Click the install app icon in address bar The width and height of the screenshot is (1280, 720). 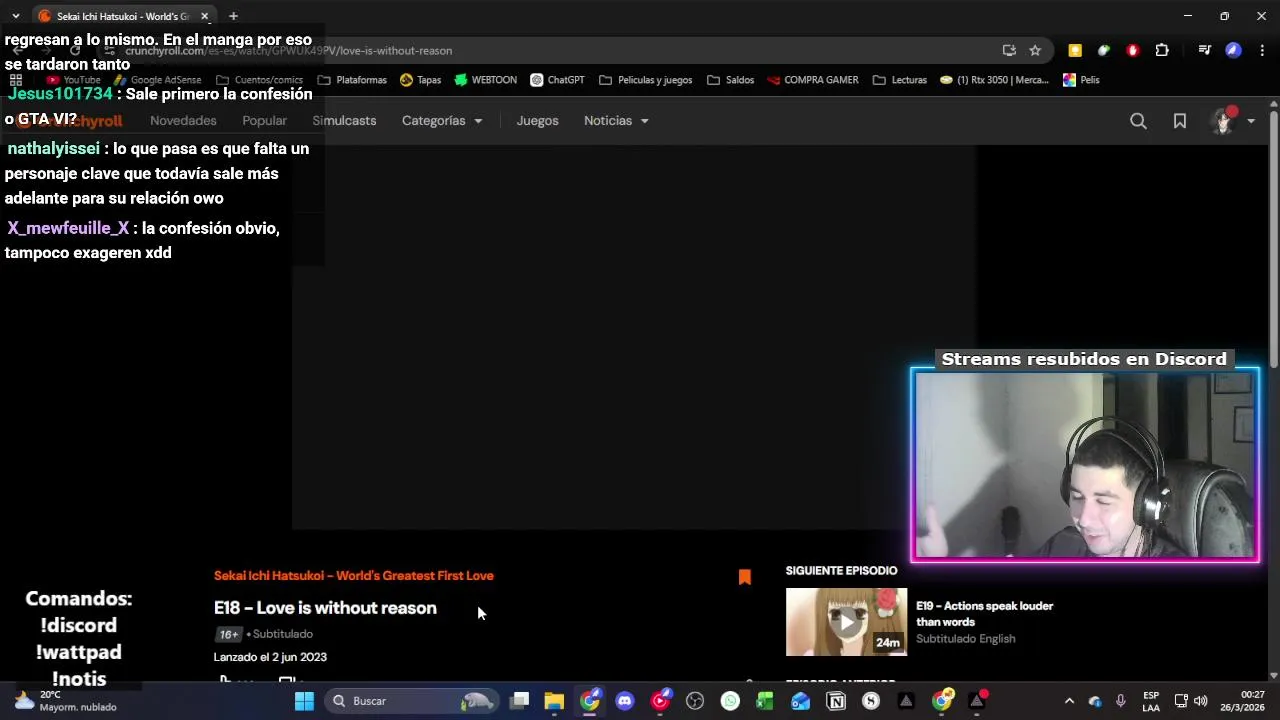coord(1009,51)
